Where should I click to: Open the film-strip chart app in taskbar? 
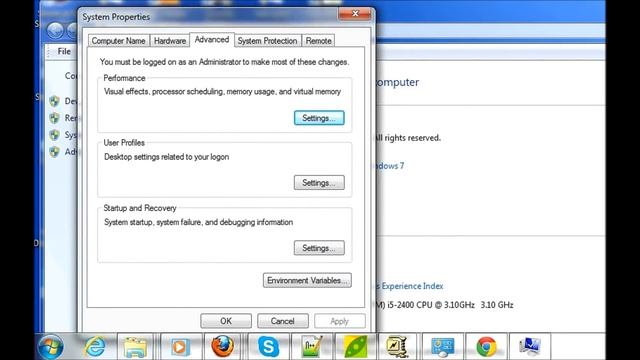coord(397,347)
